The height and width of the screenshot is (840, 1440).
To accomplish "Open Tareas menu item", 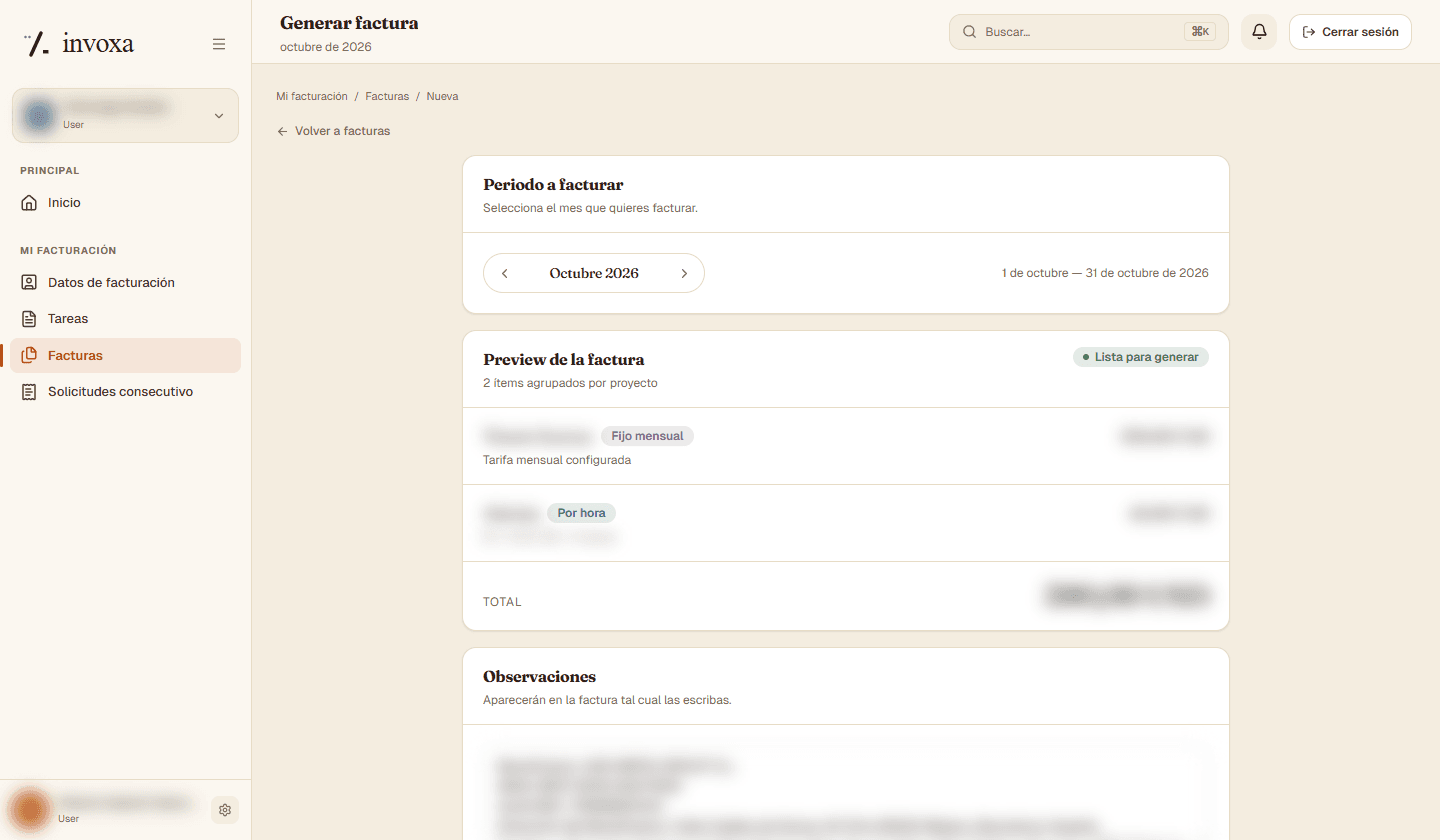I will pyautogui.click(x=126, y=319).
